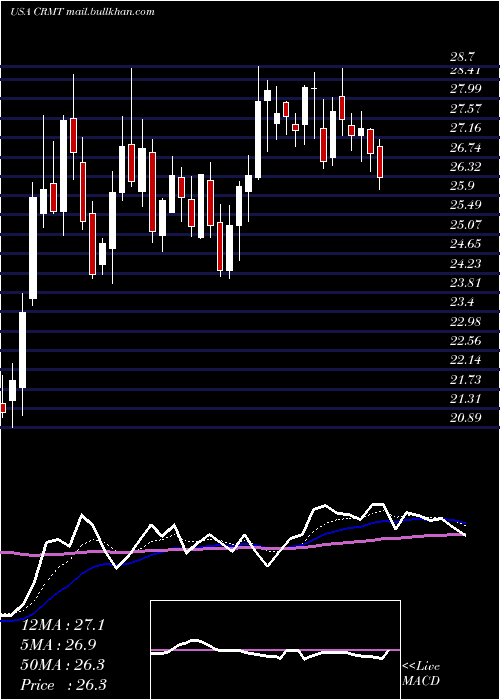Click the 'USA CRMT mail.bullkhan.com' header text
Screen dimensions: 500x700
(82, 12)
